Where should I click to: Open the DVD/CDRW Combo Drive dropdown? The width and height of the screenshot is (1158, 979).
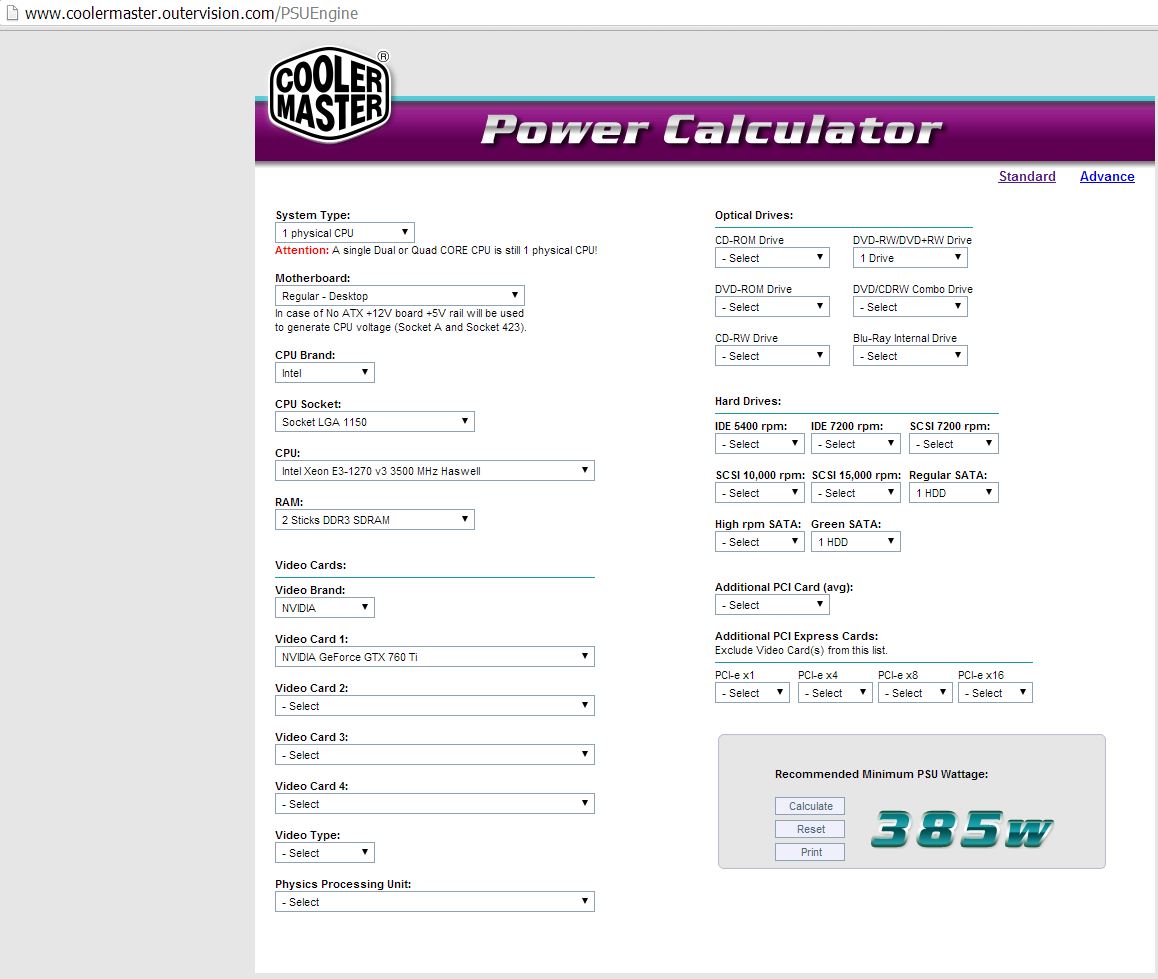[910, 306]
